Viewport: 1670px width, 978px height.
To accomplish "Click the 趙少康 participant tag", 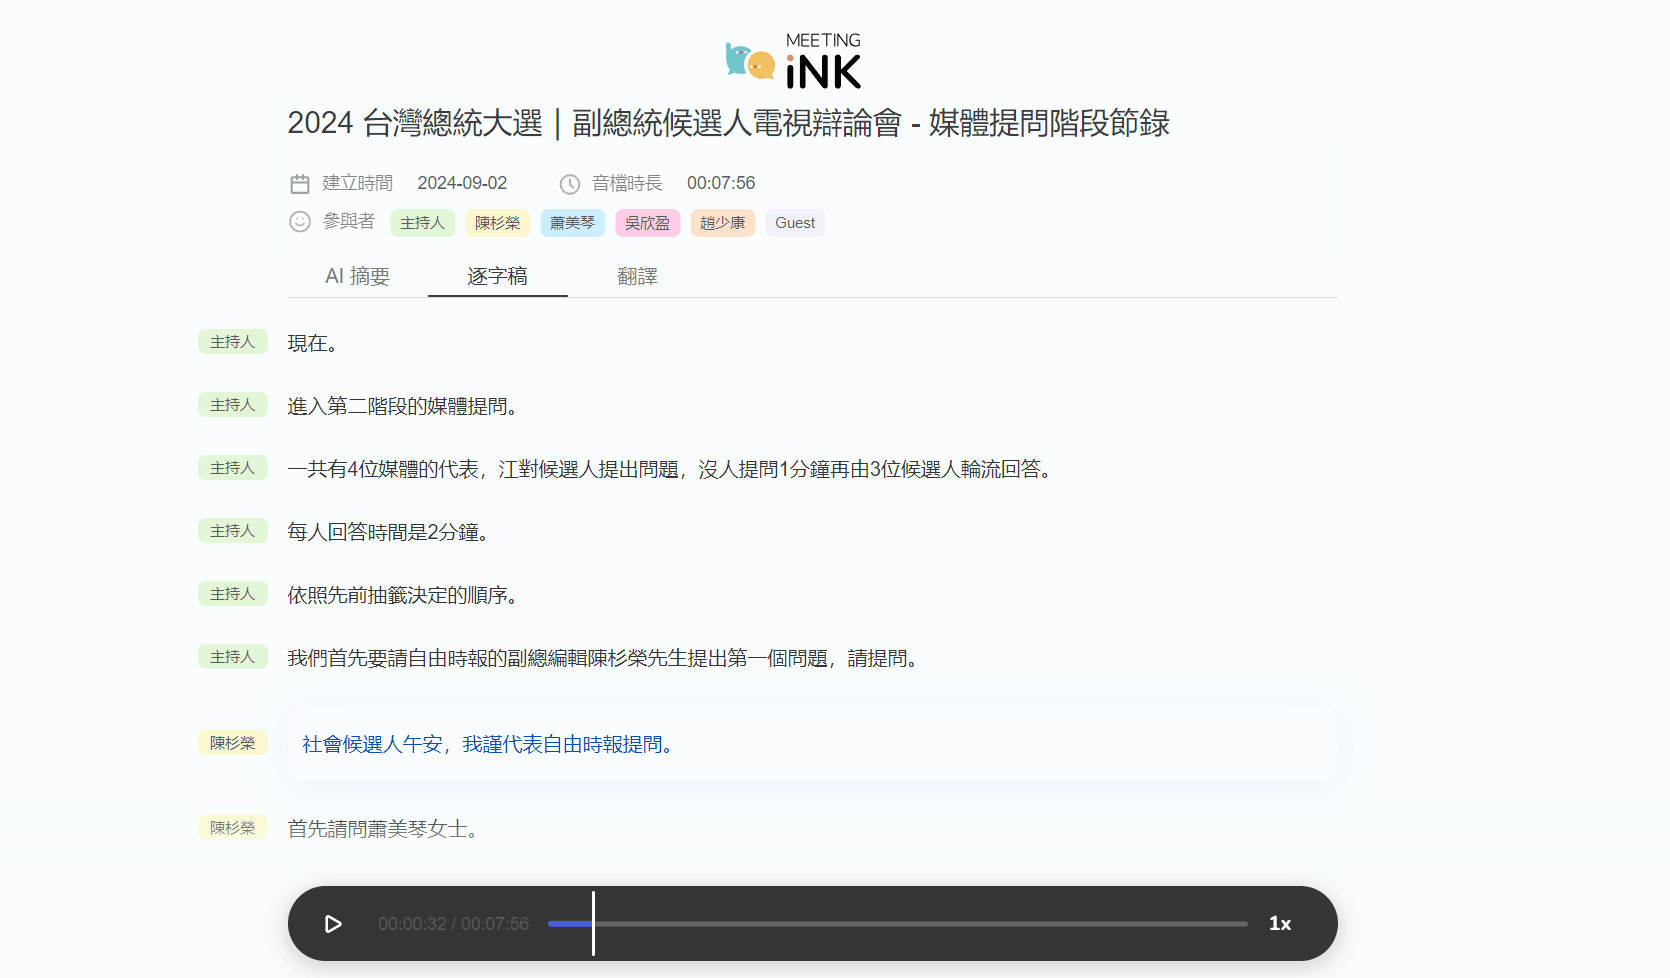I will tap(722, 223).
